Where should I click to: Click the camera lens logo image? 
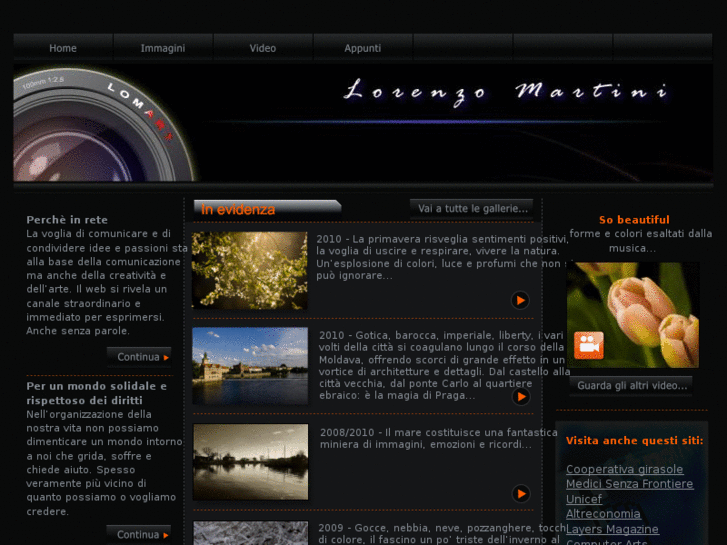tap(104, 124)
